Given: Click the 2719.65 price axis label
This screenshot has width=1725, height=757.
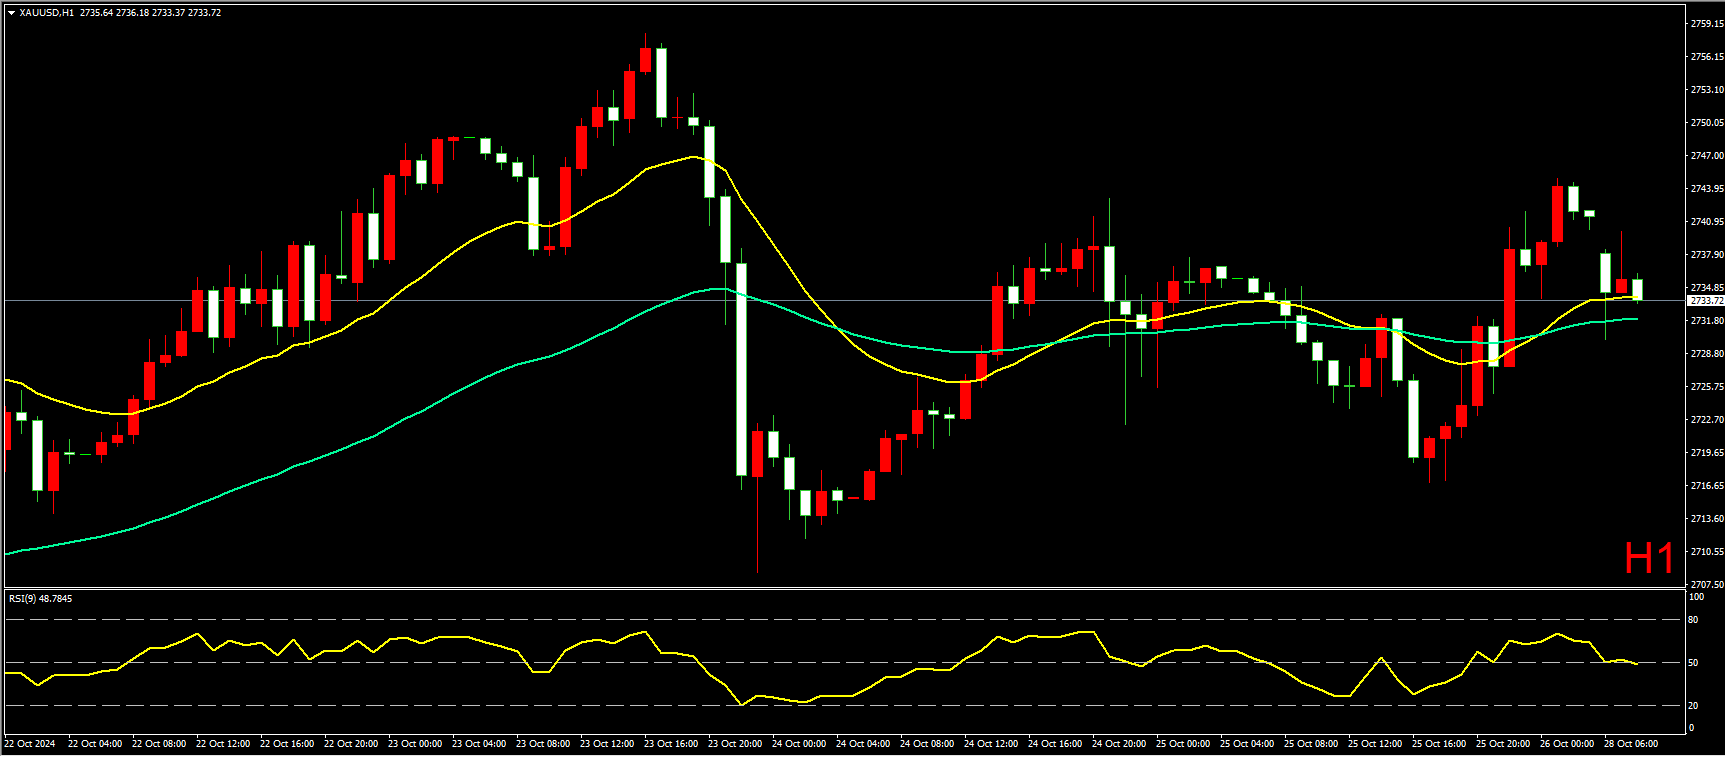Looking at the screenshot, I should pyautogui.click(x=1706, y=453).
